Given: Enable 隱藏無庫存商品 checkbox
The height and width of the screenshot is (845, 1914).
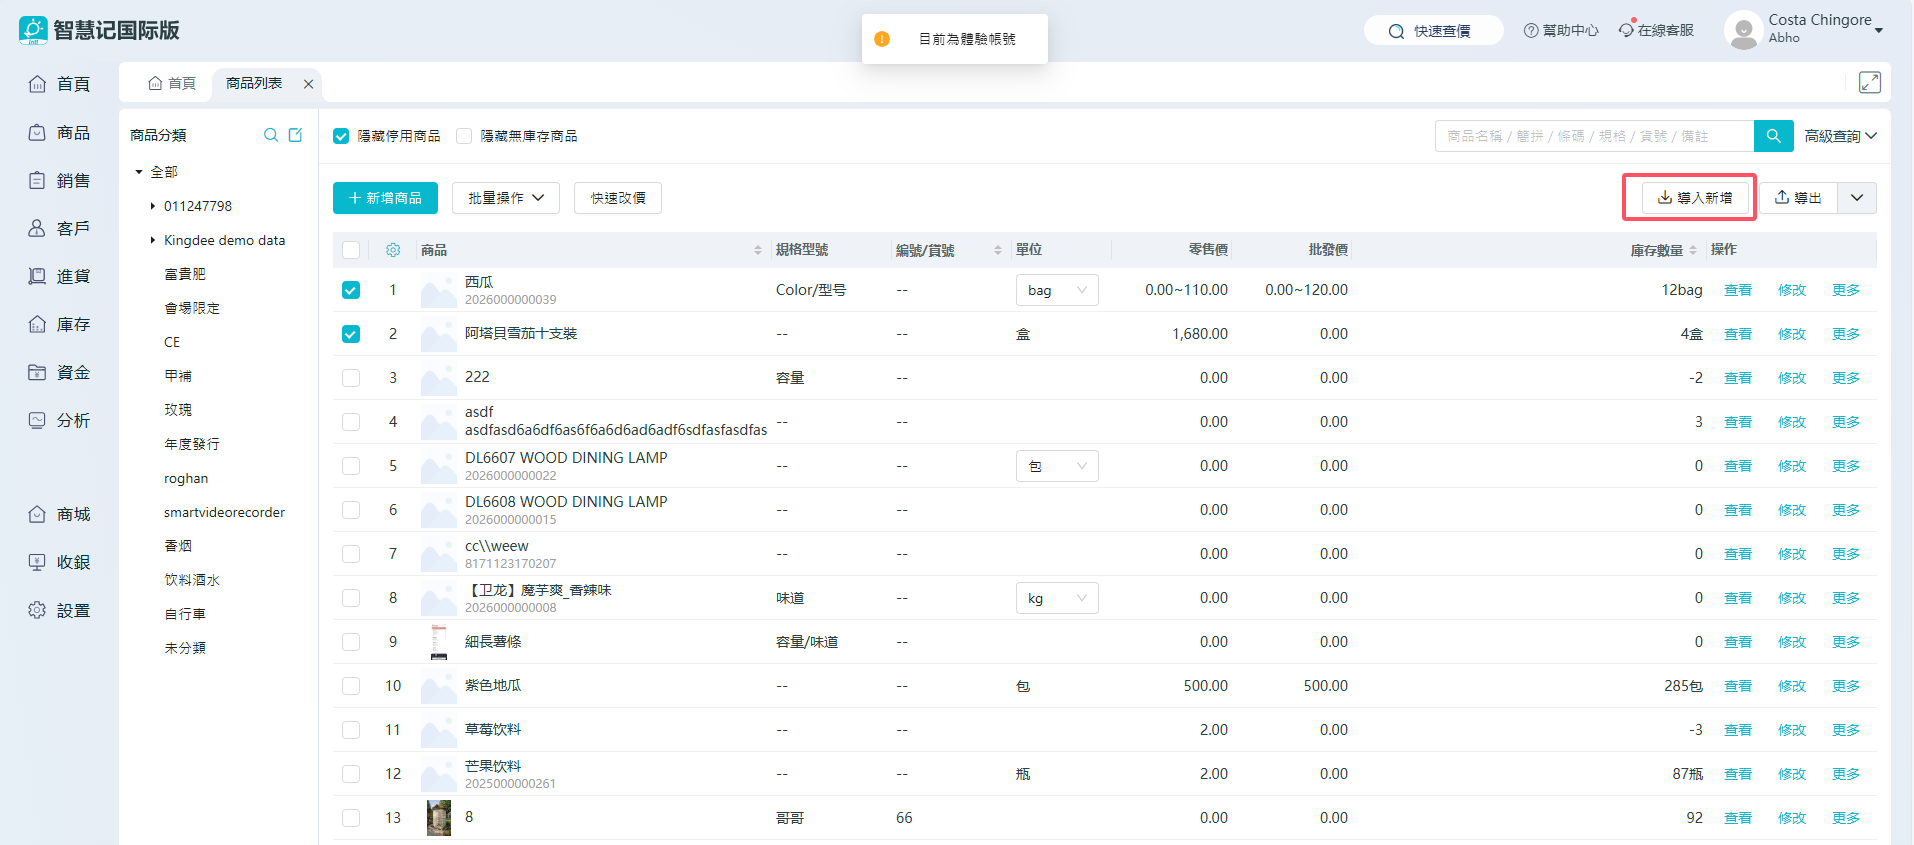Looking at the screenshot, I should [x=464, y=136].
